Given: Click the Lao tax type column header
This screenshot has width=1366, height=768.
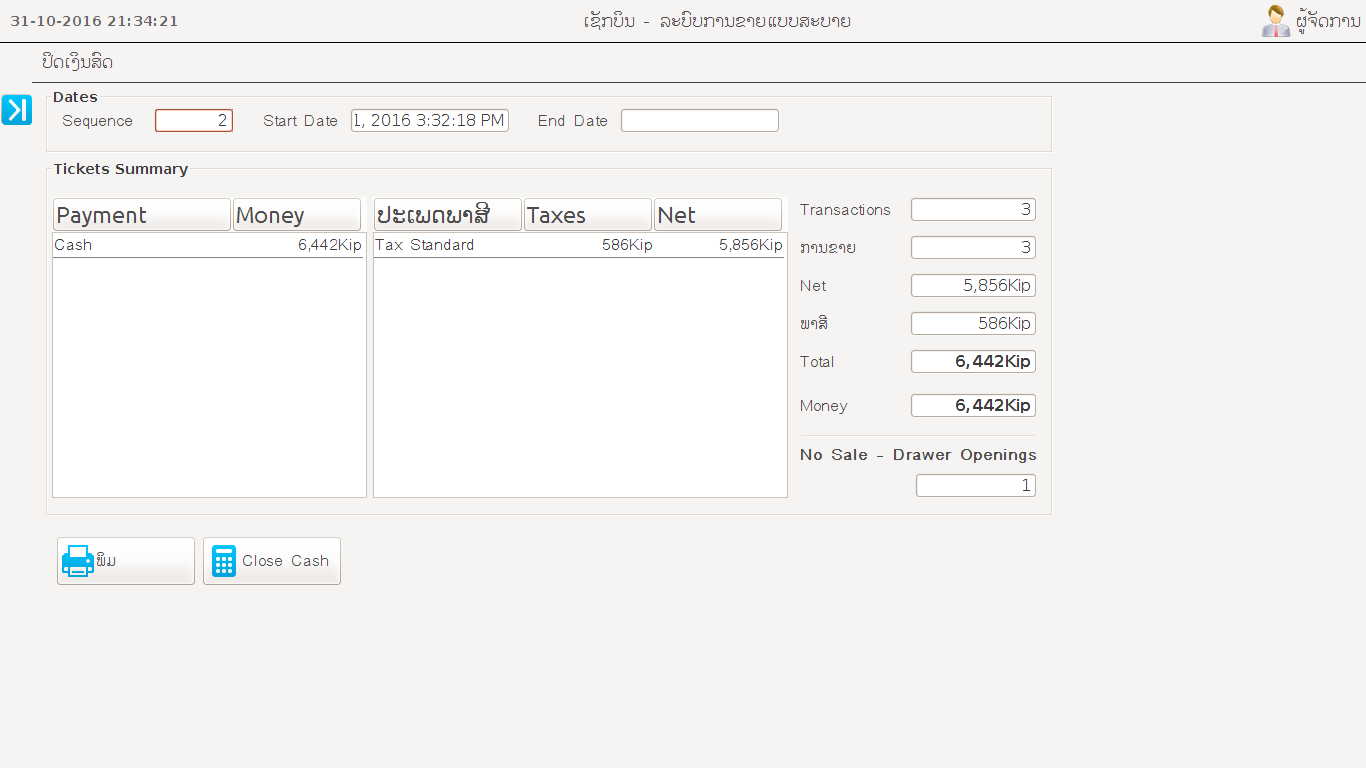Looking at the screenshot, I should coord(447,215).
